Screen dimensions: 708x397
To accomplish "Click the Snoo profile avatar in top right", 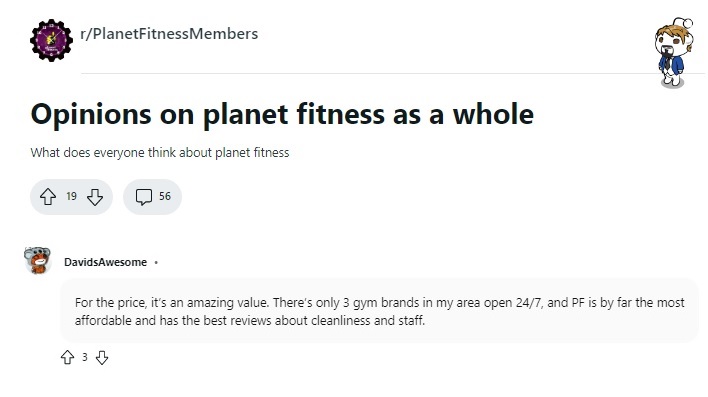I will (674, 52).
